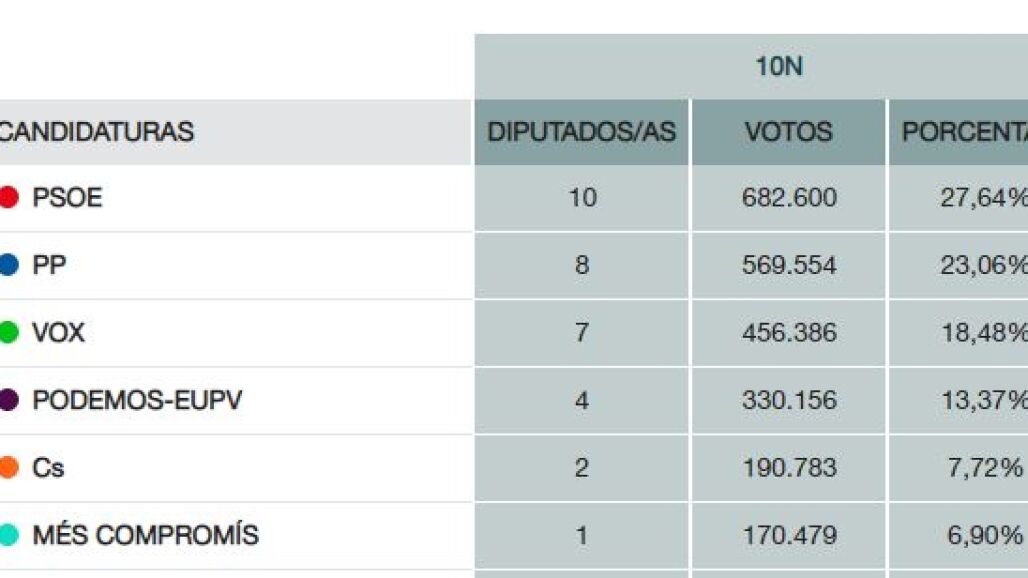Select the PSOE candidatura name
This screenshot has height=578, width=1028.
[x=67, y=198]
